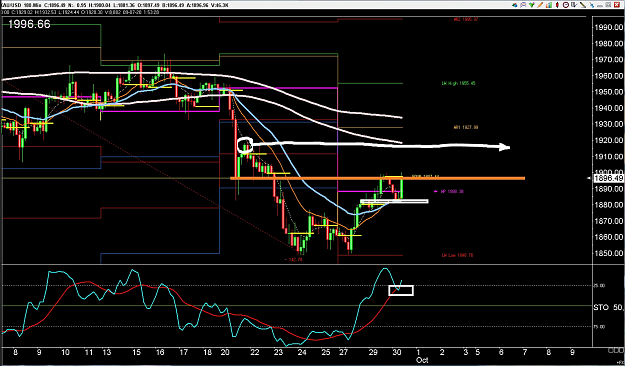The height and width of the screenshot is (366, 625).
Task: Click the current price marker 1896.49
Action: [x=608, y=178]
